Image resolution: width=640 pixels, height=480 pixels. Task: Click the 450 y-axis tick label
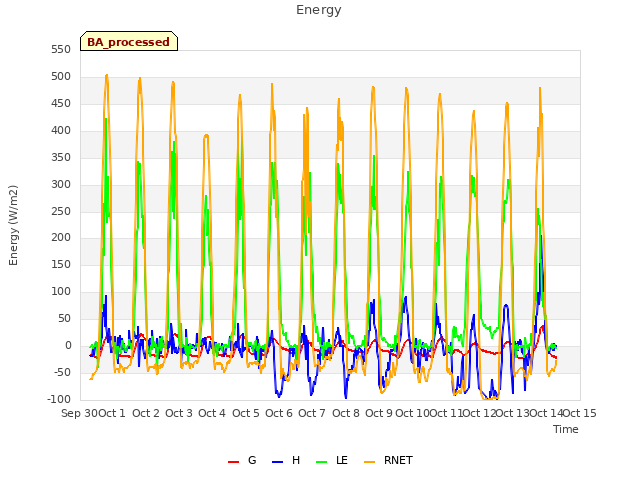(61, 104)
